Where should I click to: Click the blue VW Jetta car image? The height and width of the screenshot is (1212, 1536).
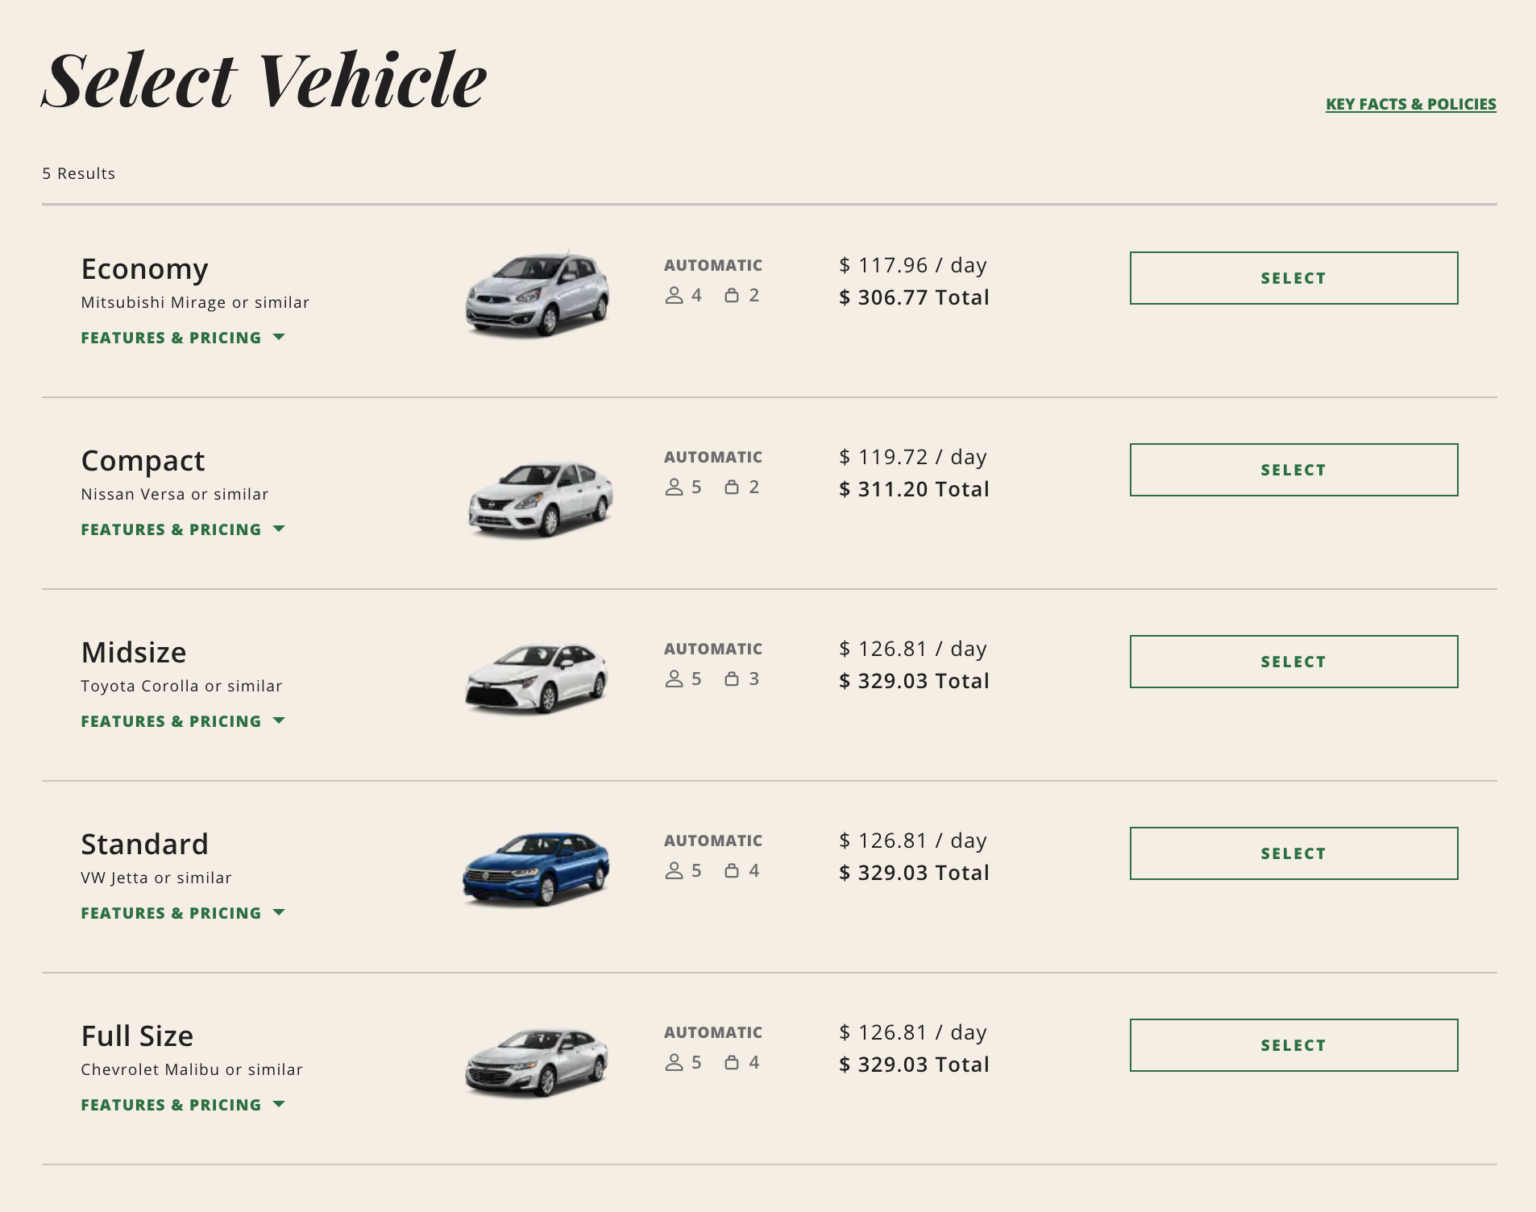pos(535,866)
